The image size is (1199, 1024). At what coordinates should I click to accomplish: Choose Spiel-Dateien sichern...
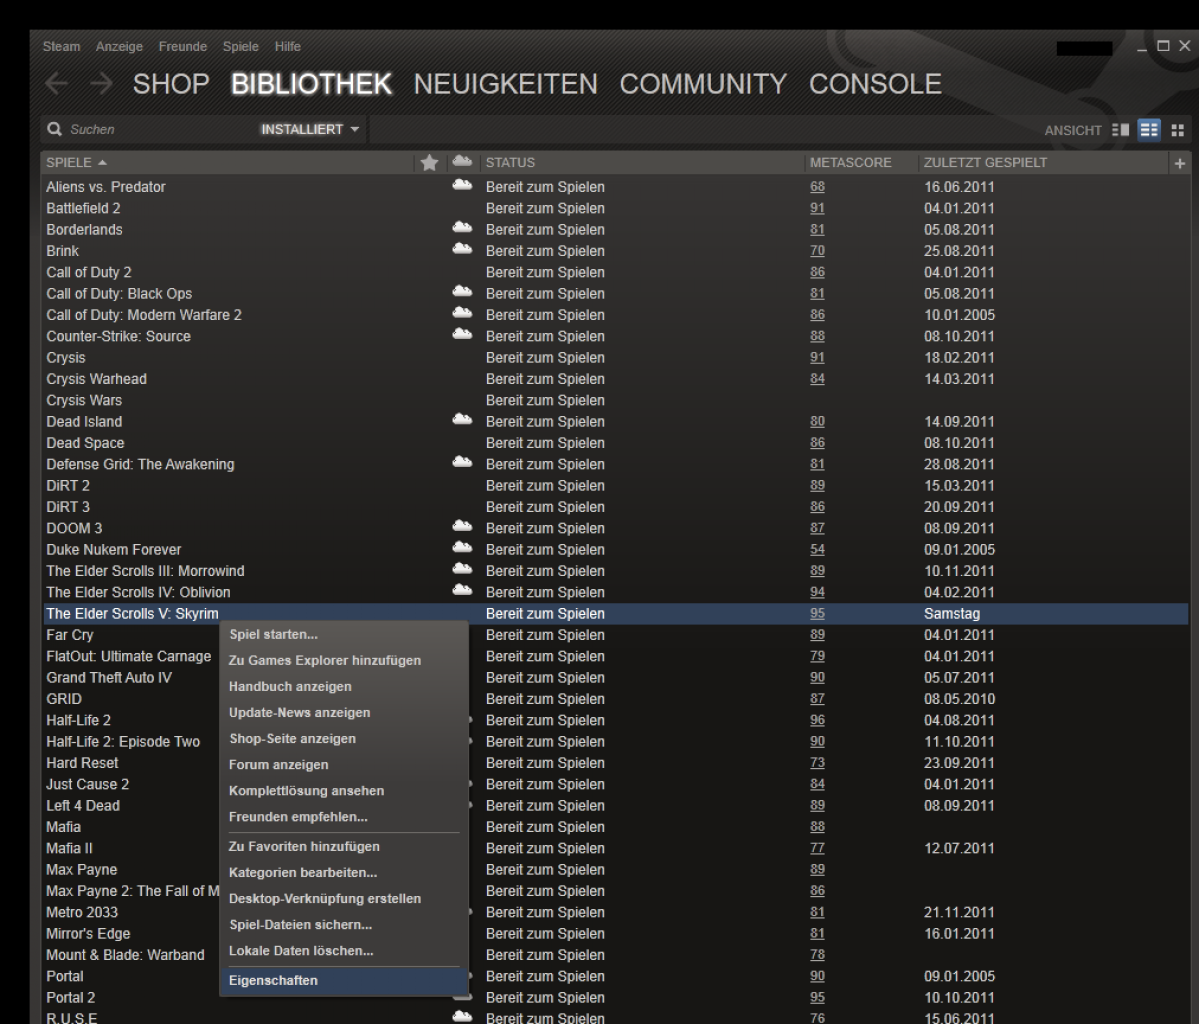tap(344, 925)
